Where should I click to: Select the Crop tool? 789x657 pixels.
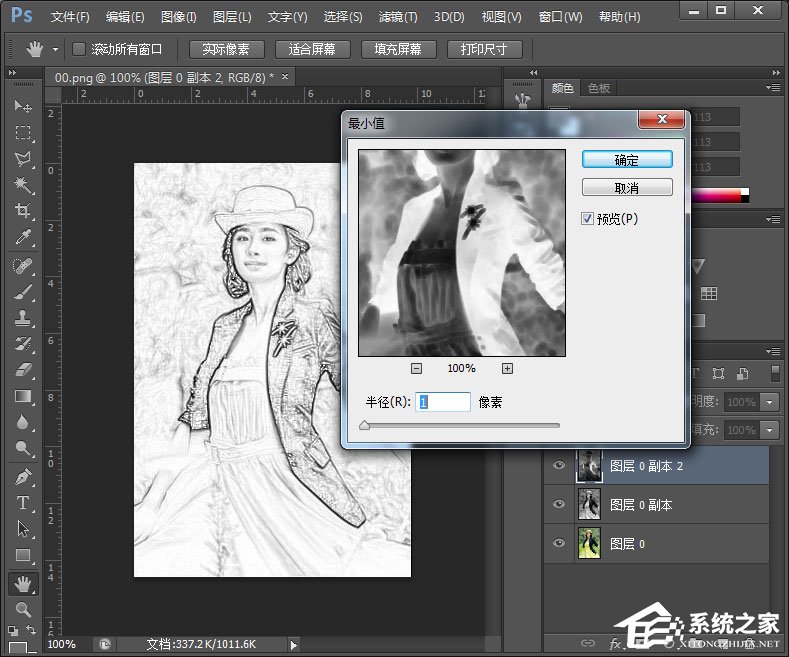(22, 211)
